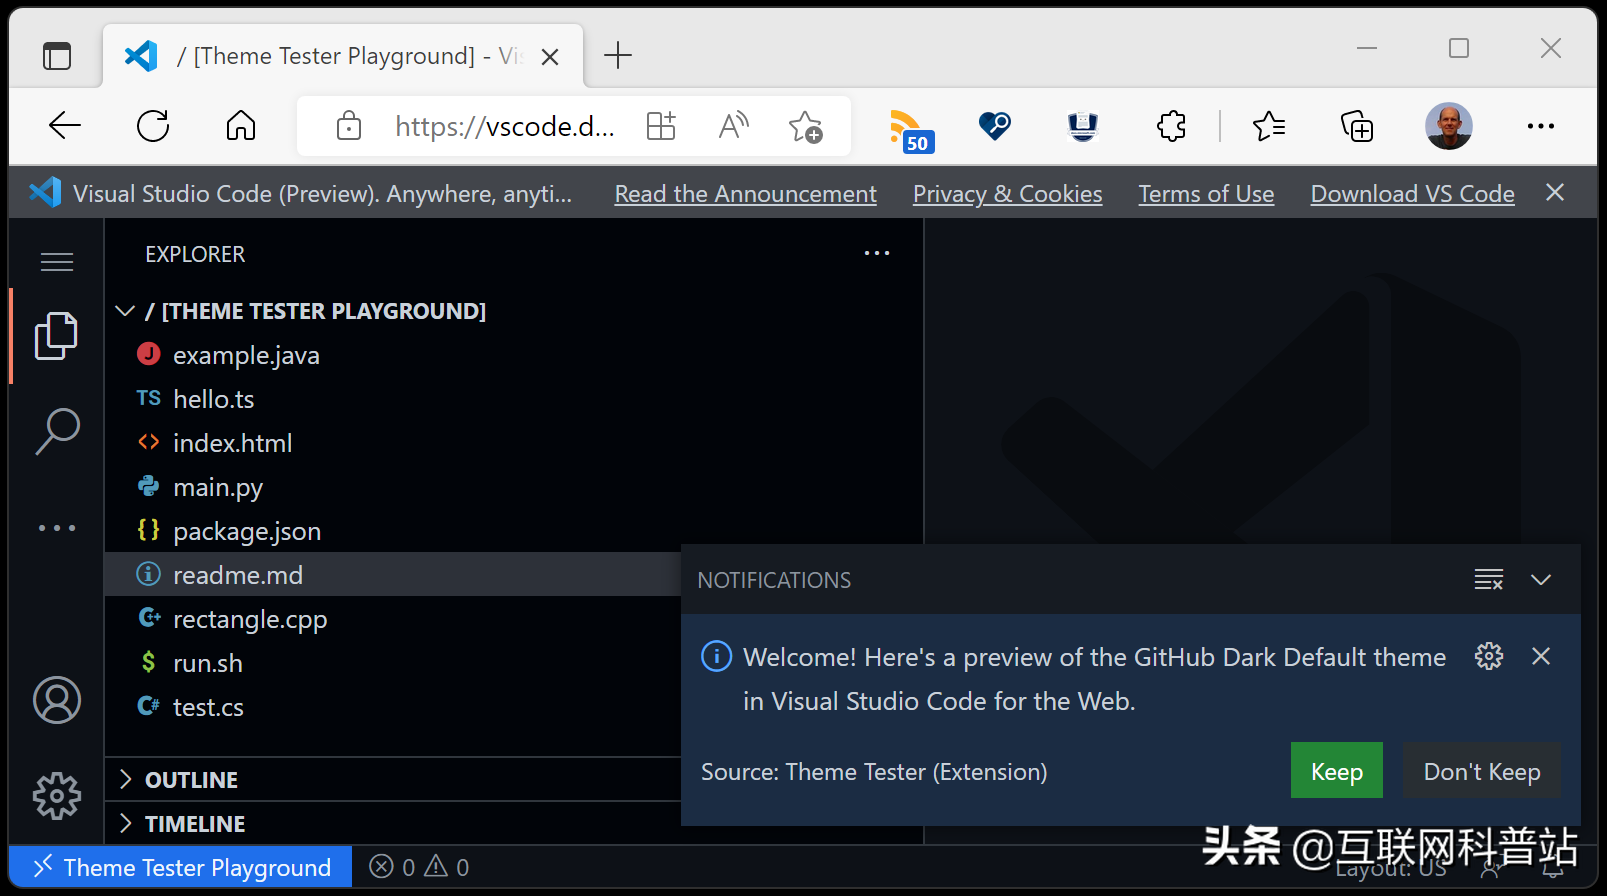Open Privacy & Cookies link
1607x896 pixels.
tap(1007, 193)
